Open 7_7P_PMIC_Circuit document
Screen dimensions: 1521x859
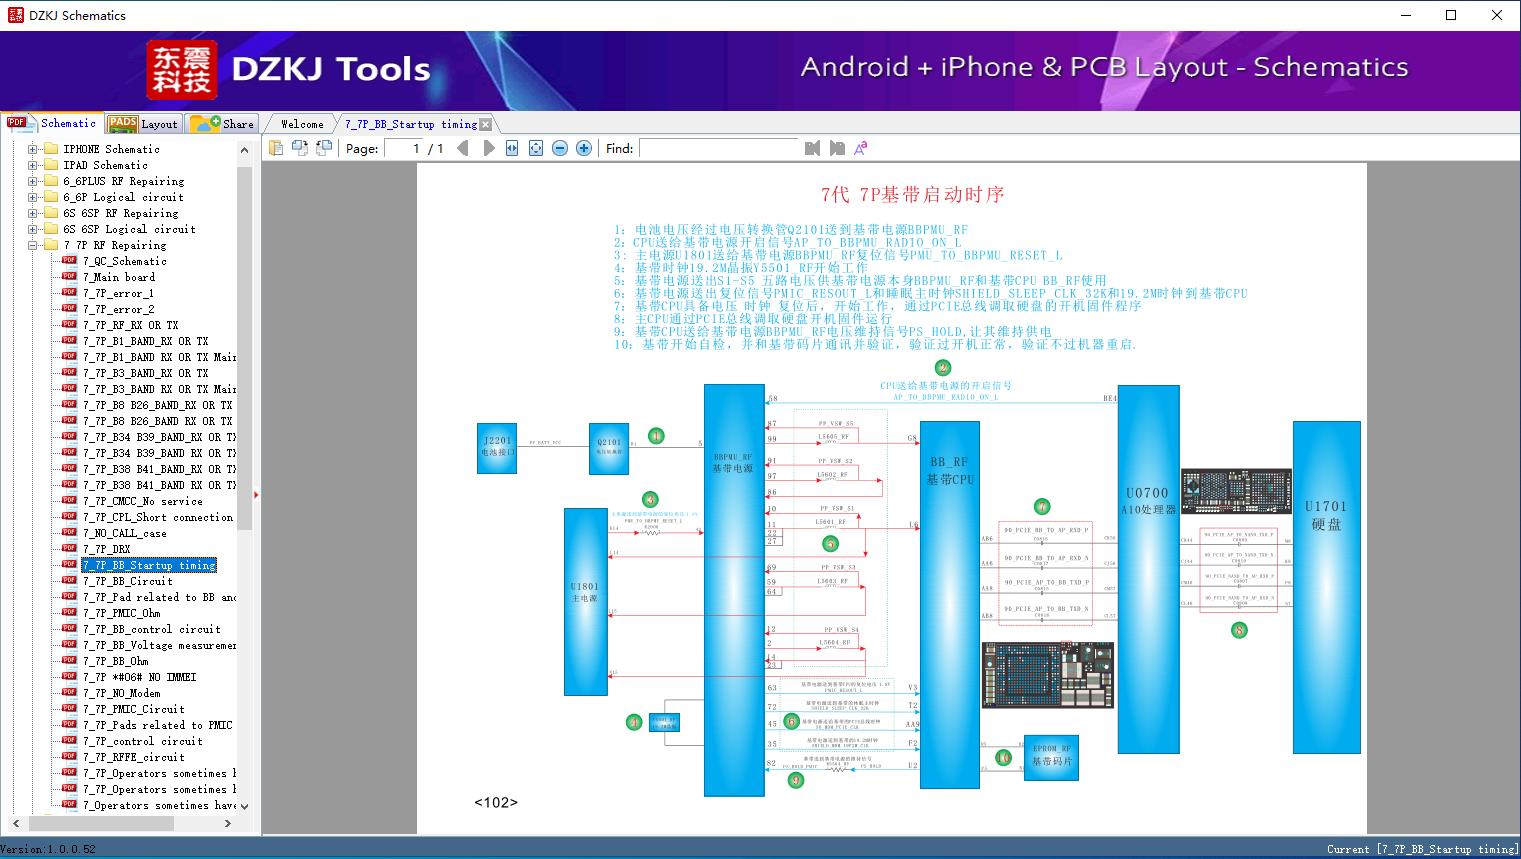click(x=133, y=709)
